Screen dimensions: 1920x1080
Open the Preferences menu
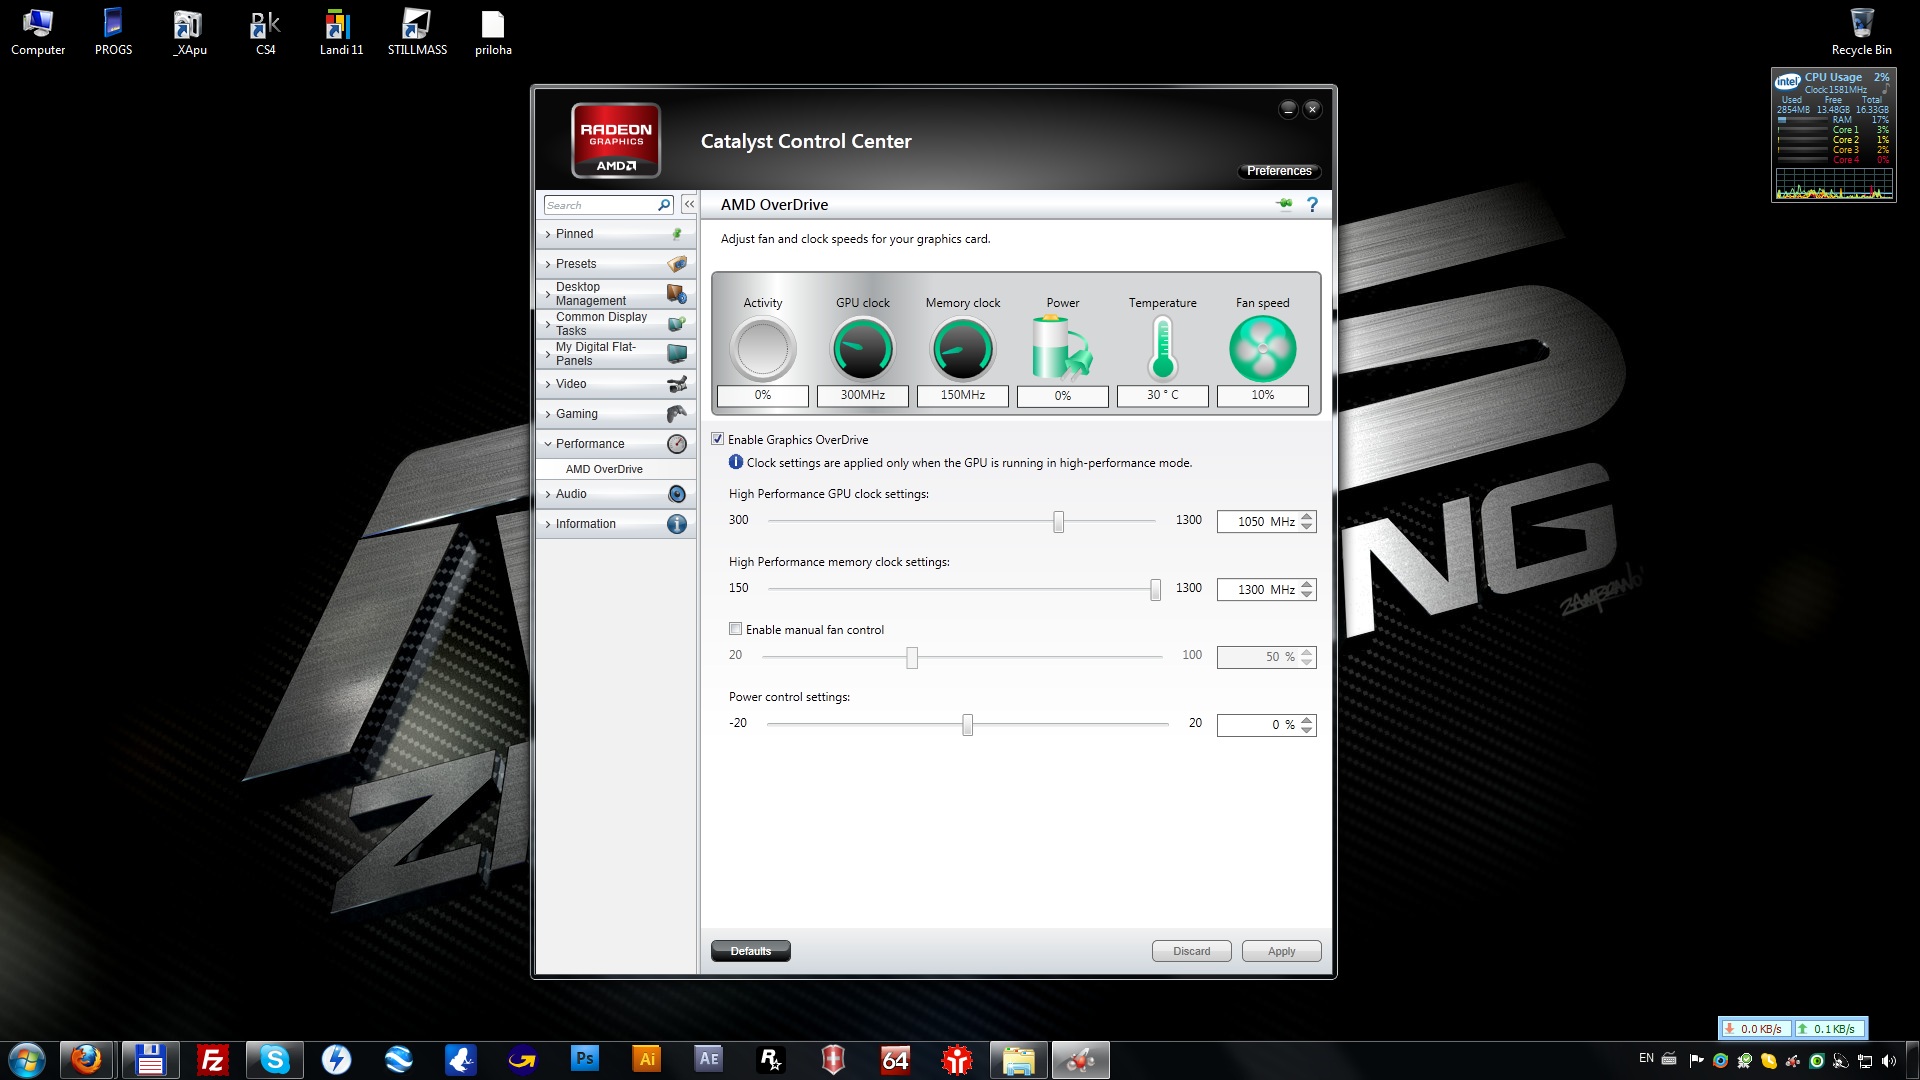tap(1279, 171)
